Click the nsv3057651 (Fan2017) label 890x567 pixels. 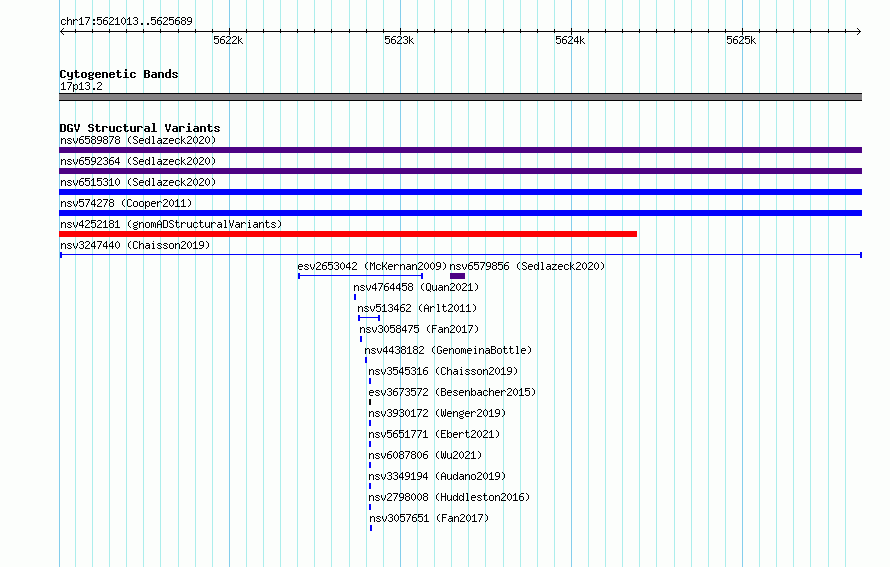point(429,518)
